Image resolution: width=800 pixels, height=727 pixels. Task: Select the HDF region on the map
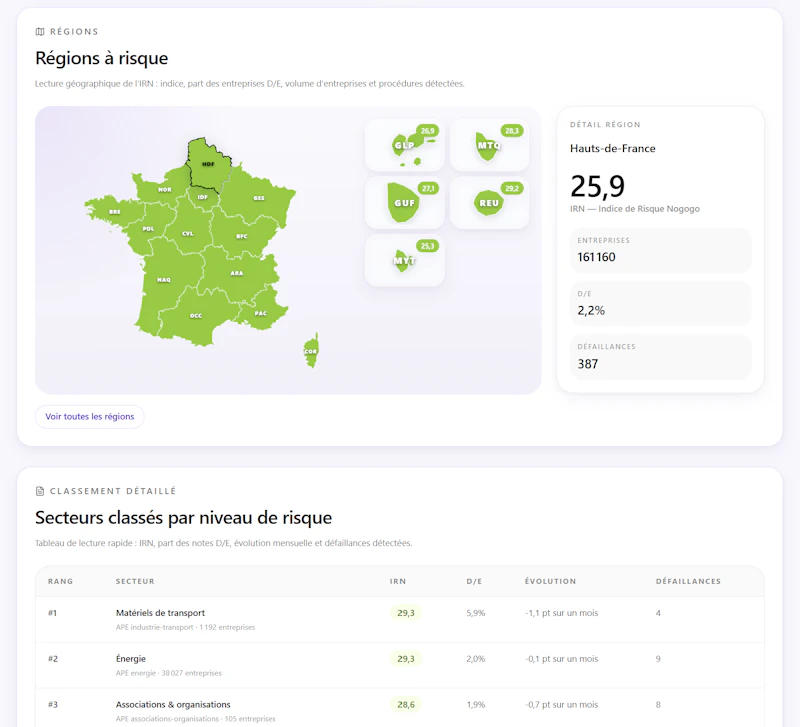208,164
